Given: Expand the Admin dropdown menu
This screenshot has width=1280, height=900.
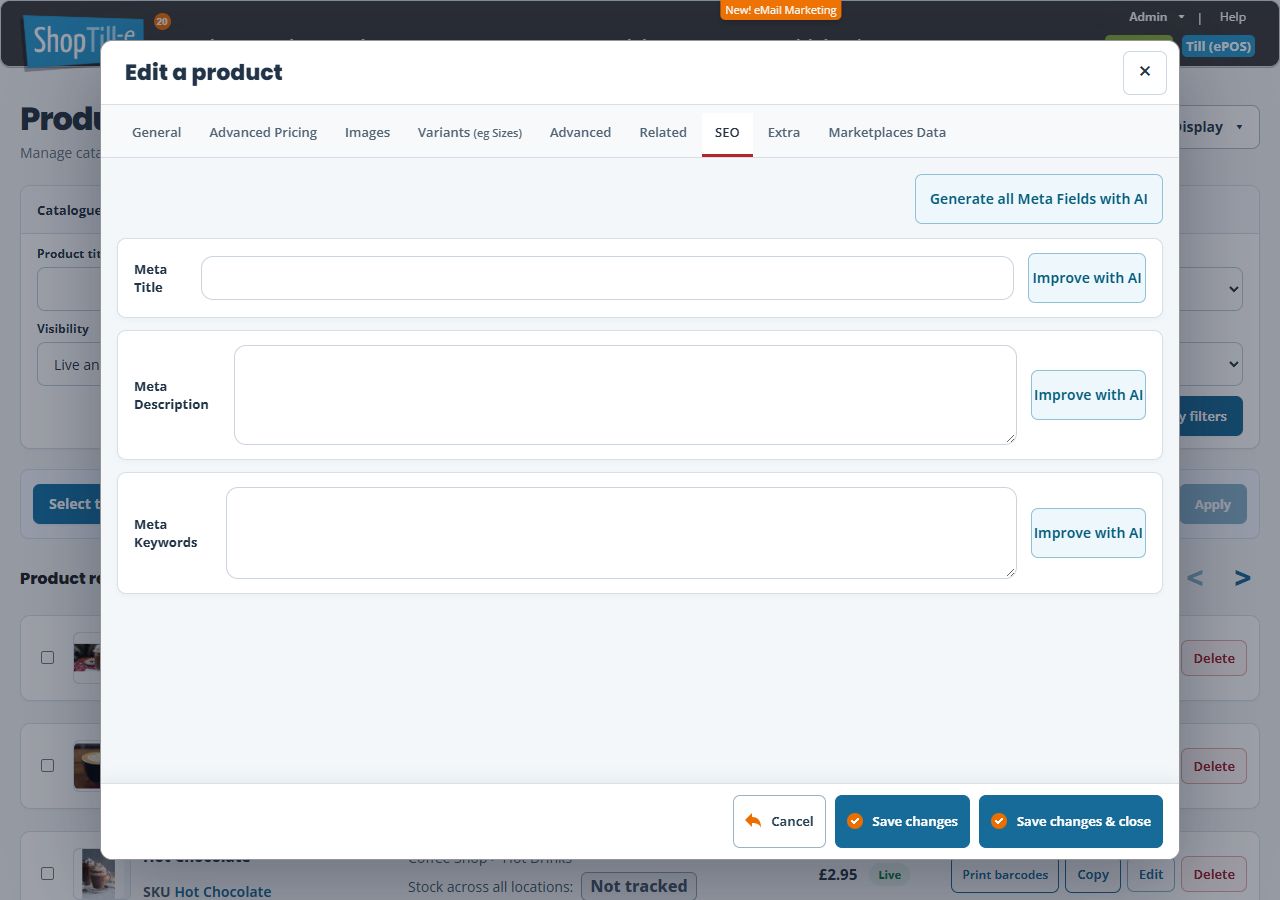Looking at the screenshot, I should pos(1156,17).
